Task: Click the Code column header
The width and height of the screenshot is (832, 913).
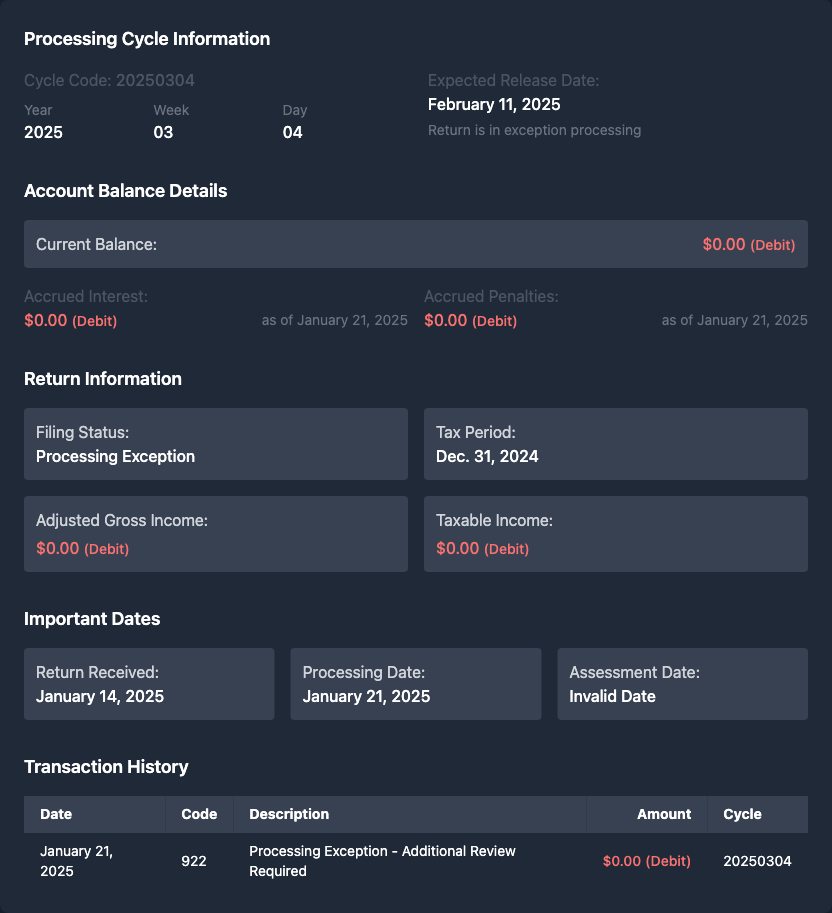Action: click(x=199, y=814)
